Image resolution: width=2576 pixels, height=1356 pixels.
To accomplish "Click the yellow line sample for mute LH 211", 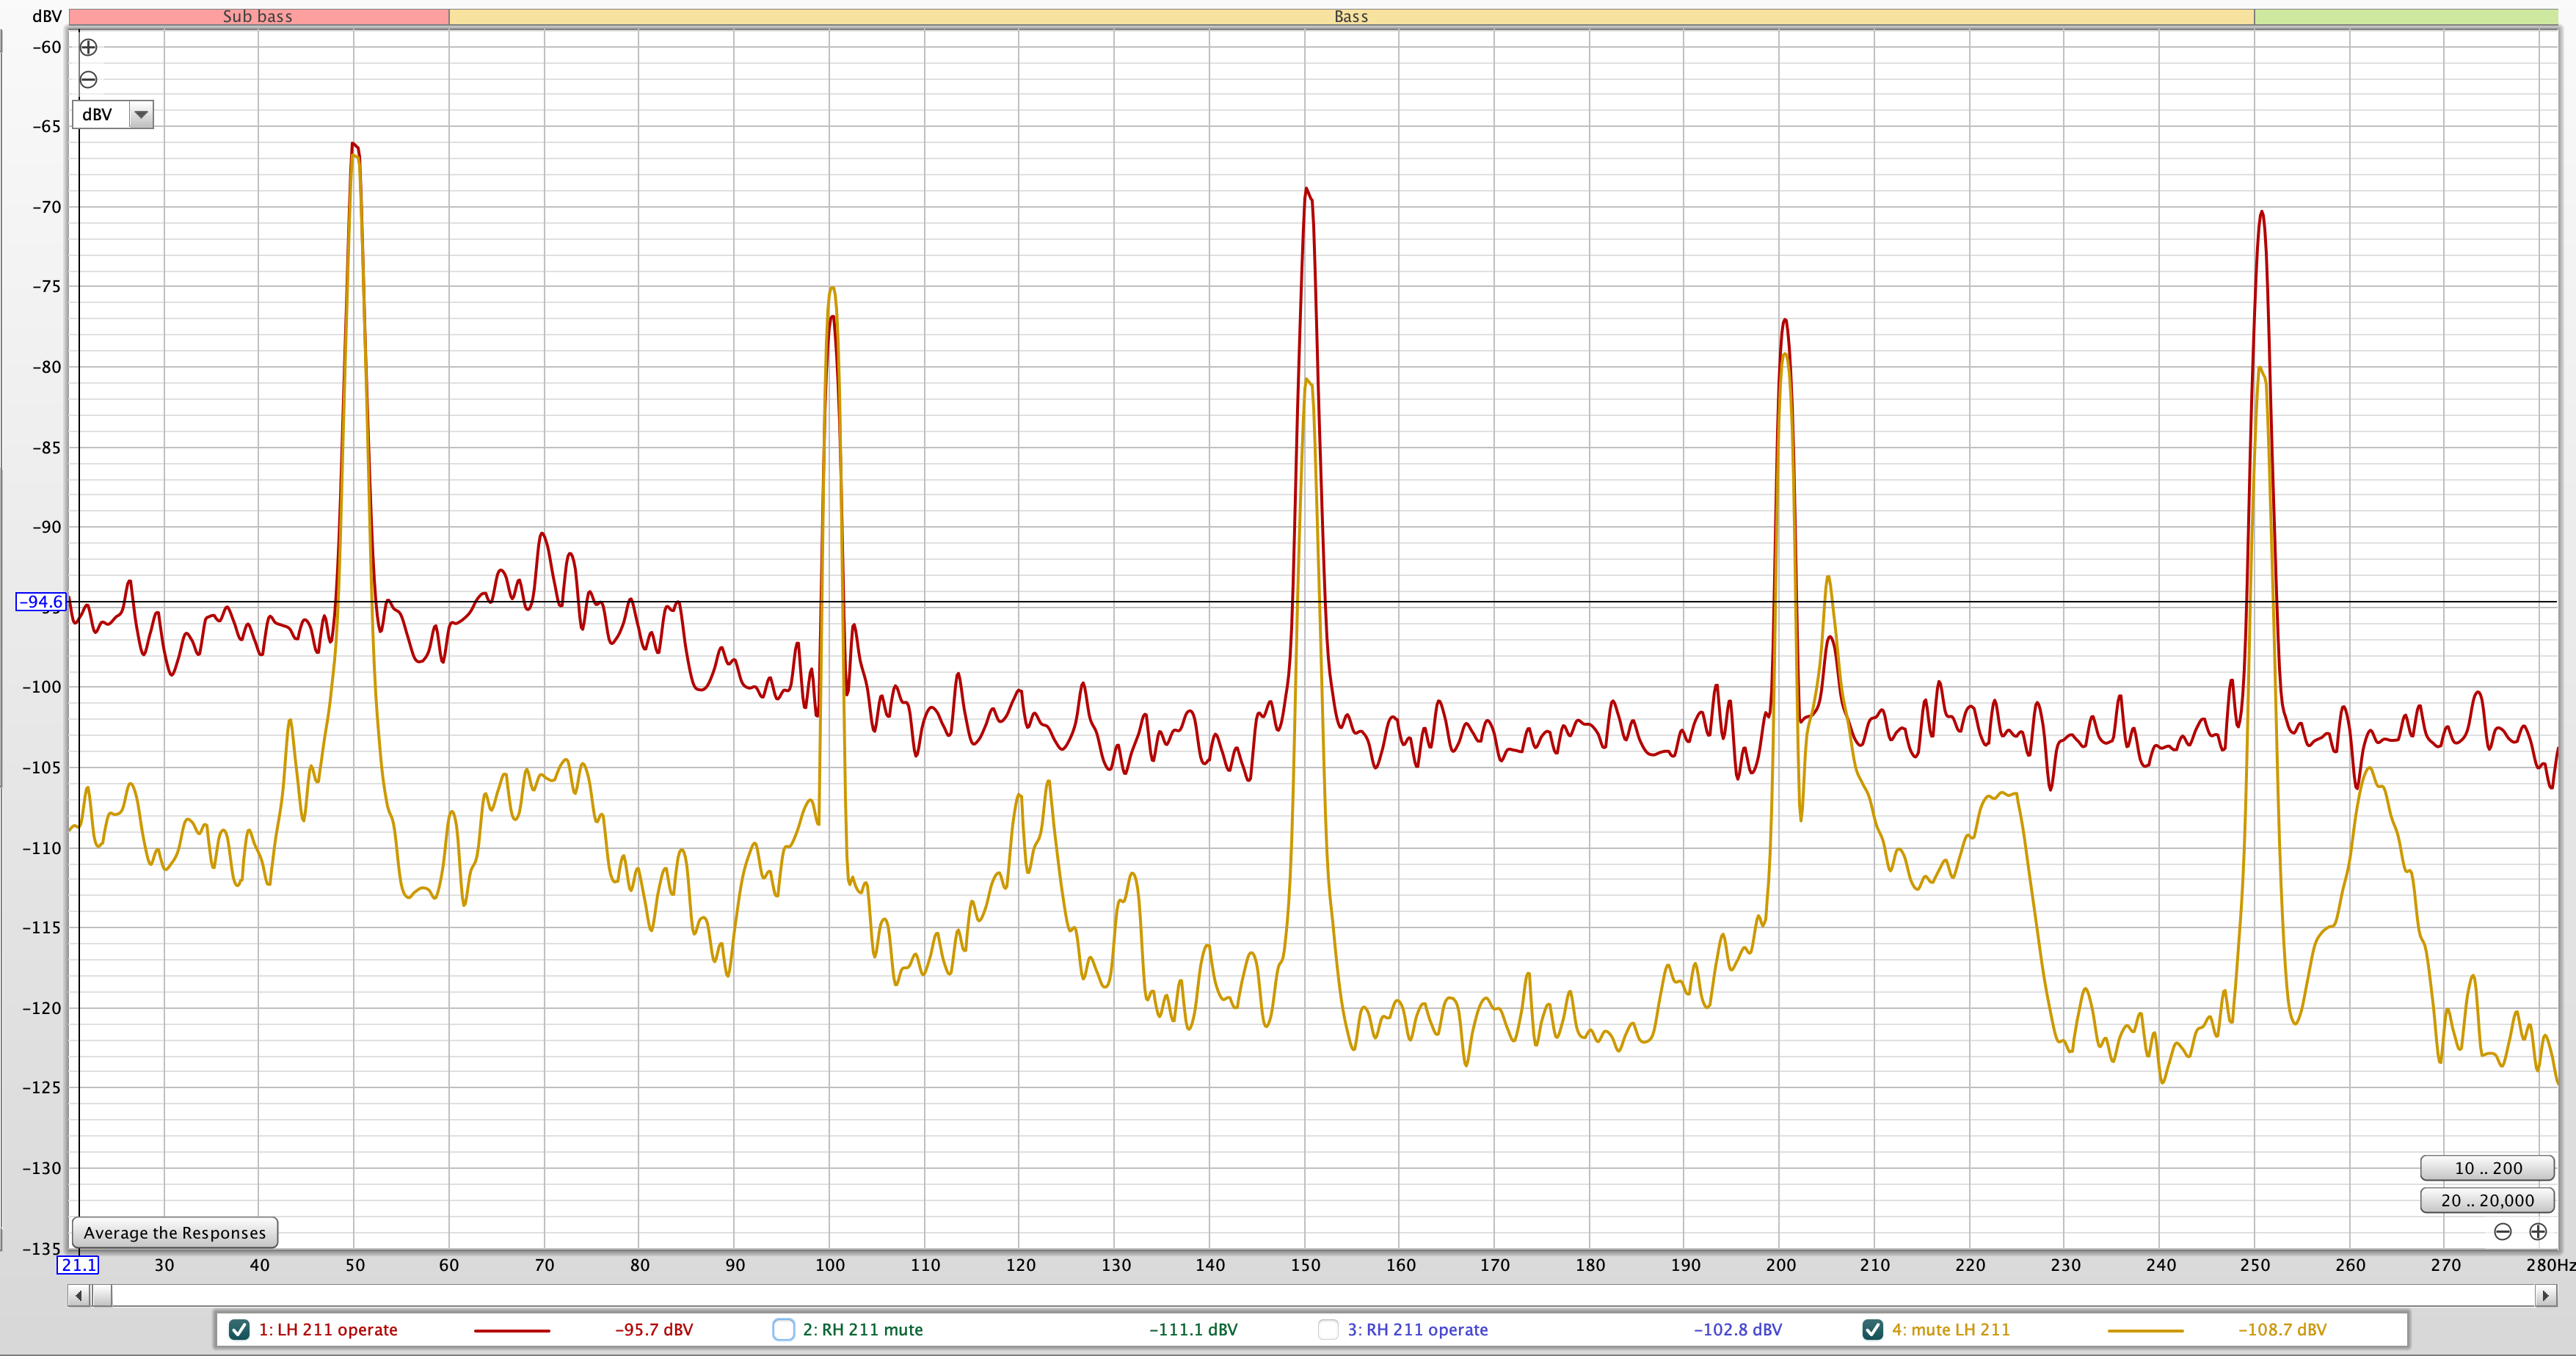I will 2145,1330.
